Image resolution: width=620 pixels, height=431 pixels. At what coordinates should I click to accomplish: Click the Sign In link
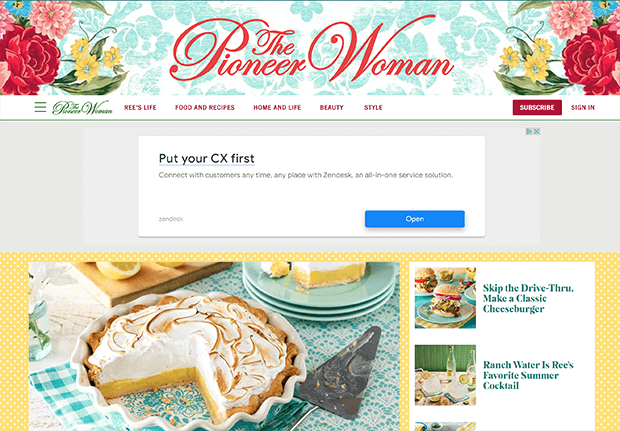pyautogui.click(x=582, y=108)
